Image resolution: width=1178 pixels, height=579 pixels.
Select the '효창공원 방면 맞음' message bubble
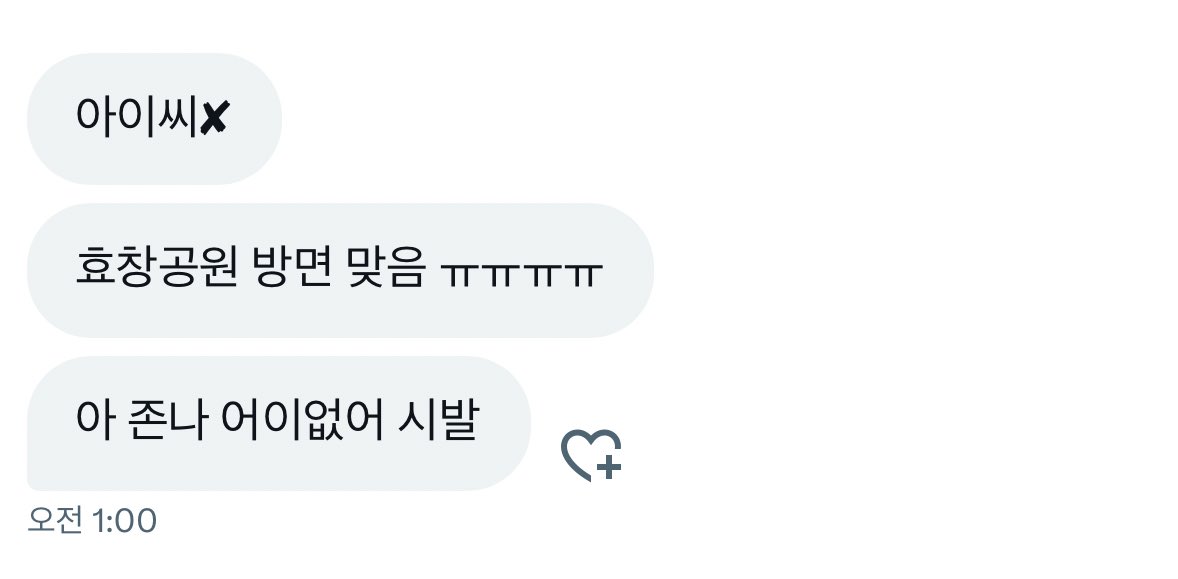[x=340, y=270]
